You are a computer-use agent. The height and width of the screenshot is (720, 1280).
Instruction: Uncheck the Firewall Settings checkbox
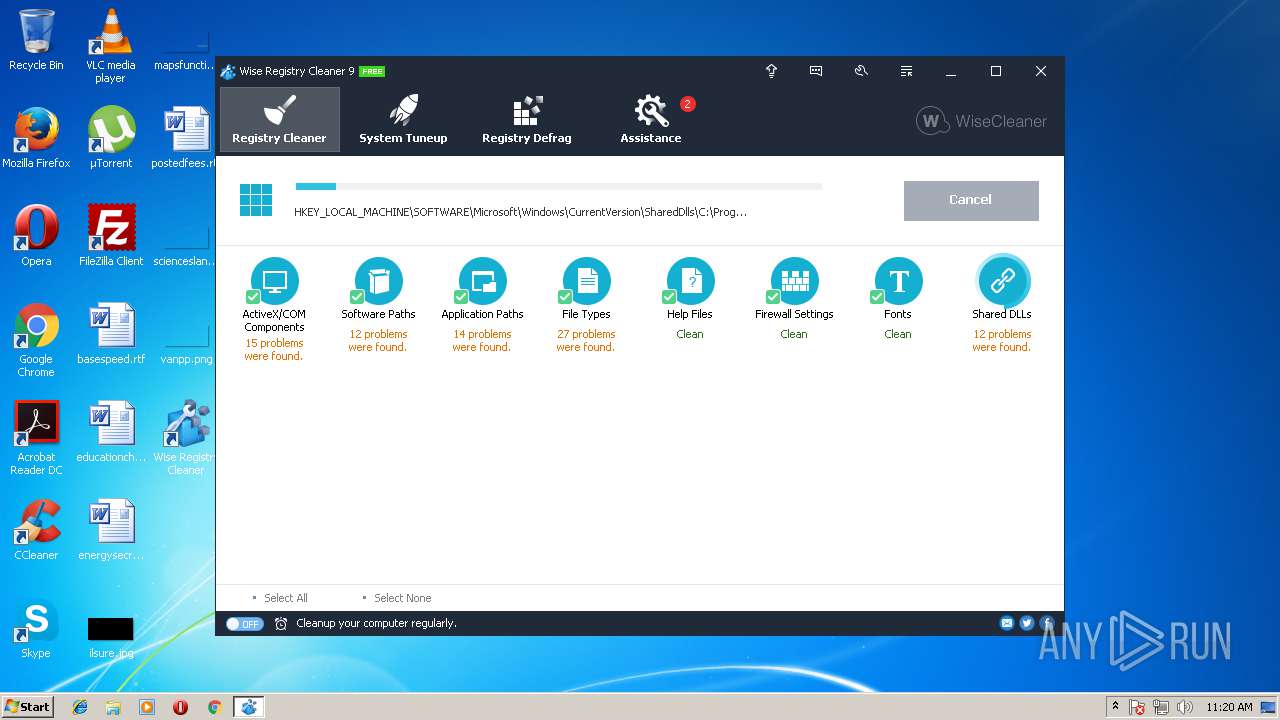coord(773,297)
